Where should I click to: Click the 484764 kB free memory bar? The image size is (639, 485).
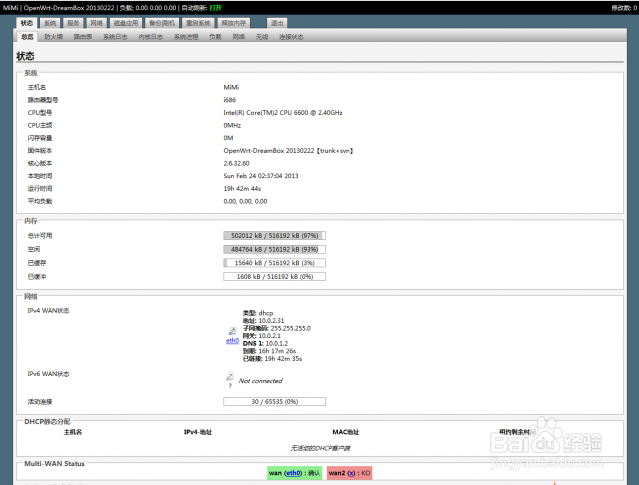274,249
